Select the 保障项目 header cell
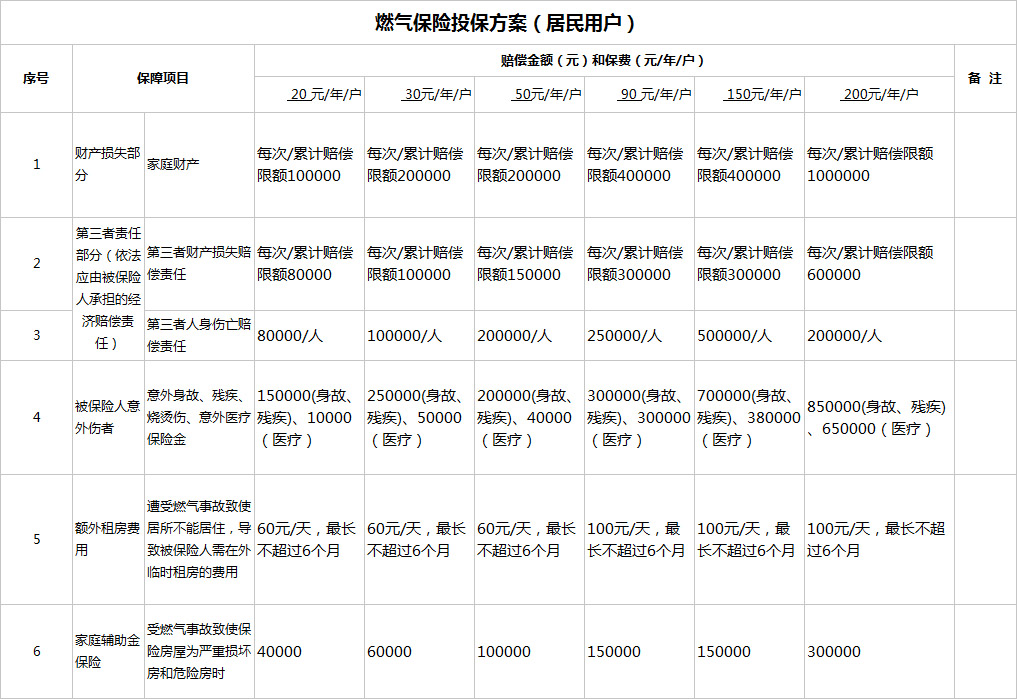 [163, 78]
